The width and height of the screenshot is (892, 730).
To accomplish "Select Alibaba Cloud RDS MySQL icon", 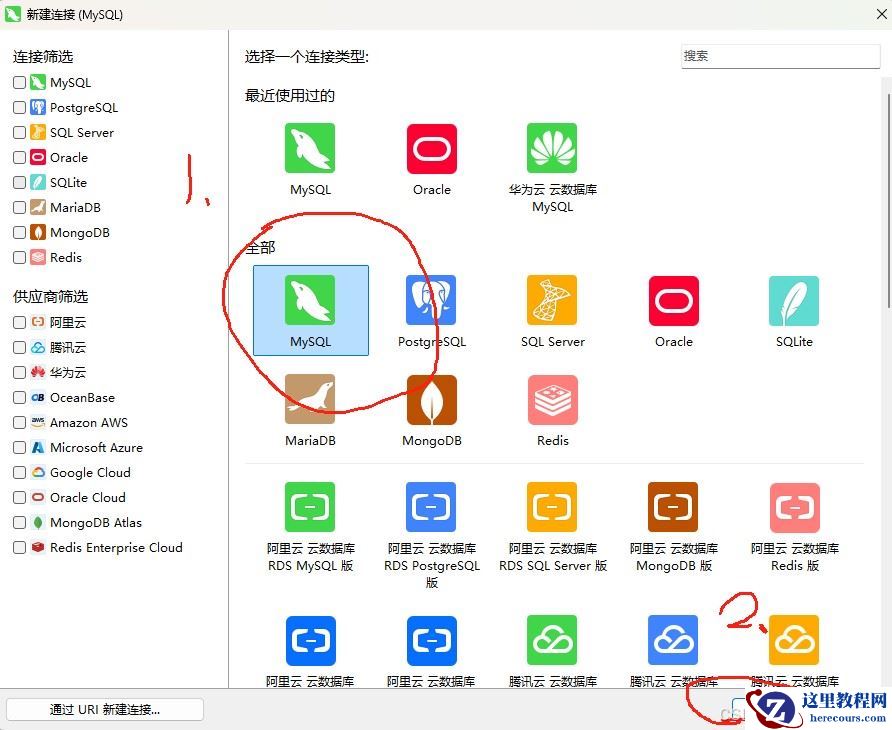I will (x=310, y=507).
